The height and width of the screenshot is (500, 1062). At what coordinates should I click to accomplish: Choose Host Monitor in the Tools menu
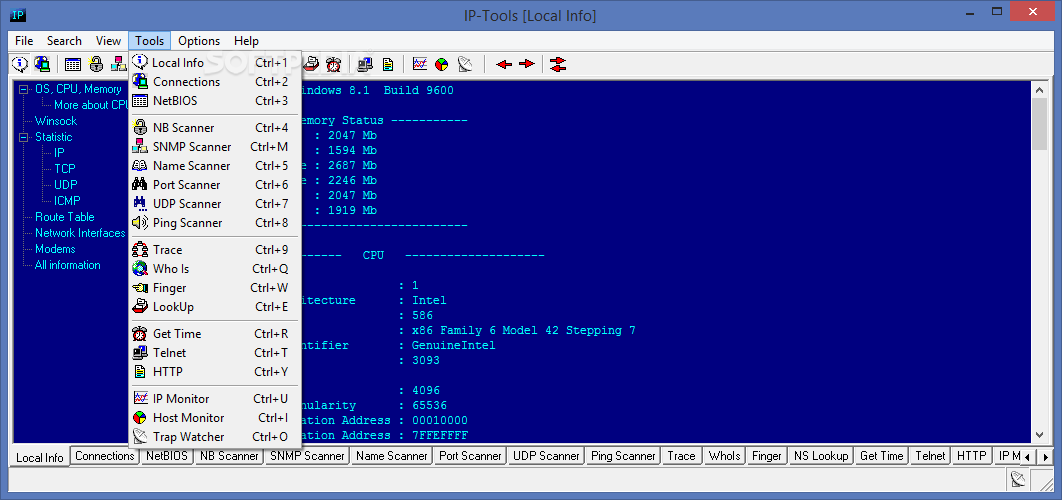(215, 417)
